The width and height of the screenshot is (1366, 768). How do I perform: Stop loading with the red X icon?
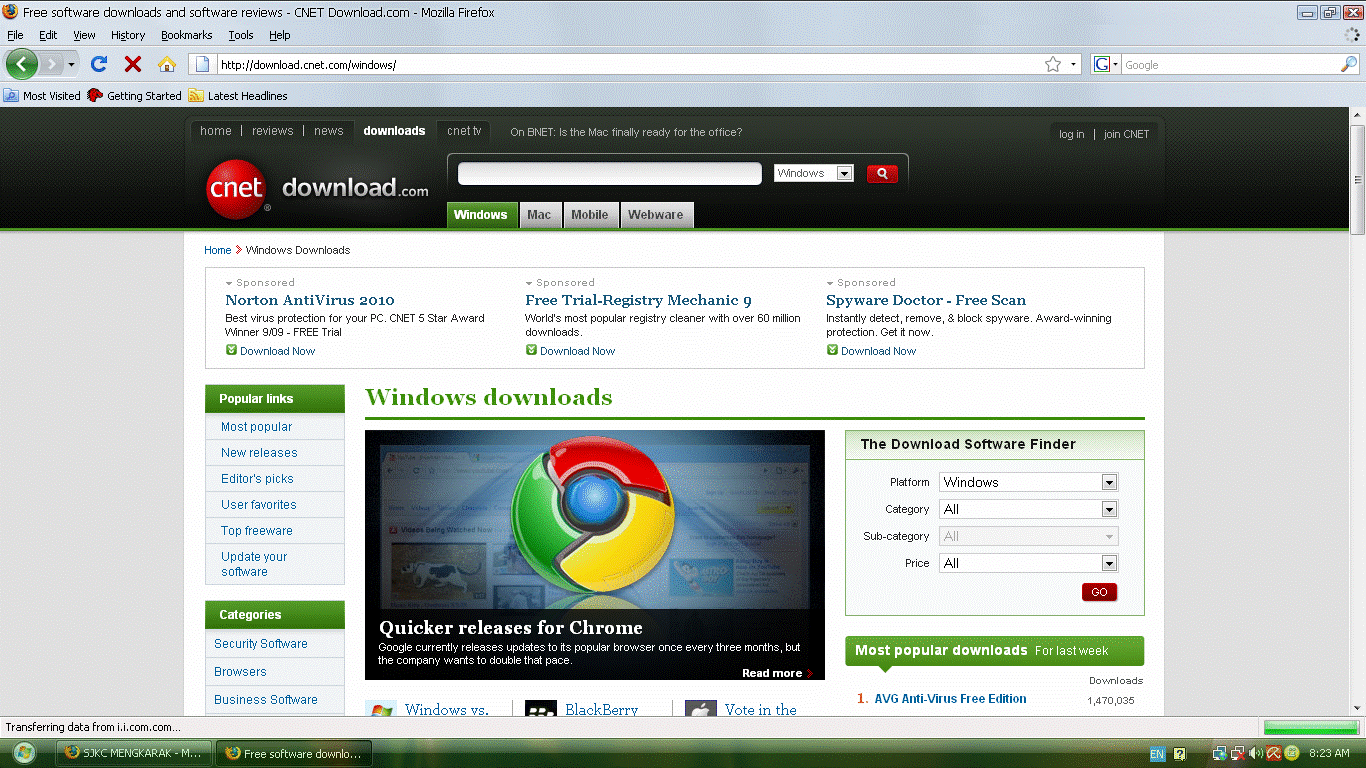pyautogui.click(x=132, y=64)
